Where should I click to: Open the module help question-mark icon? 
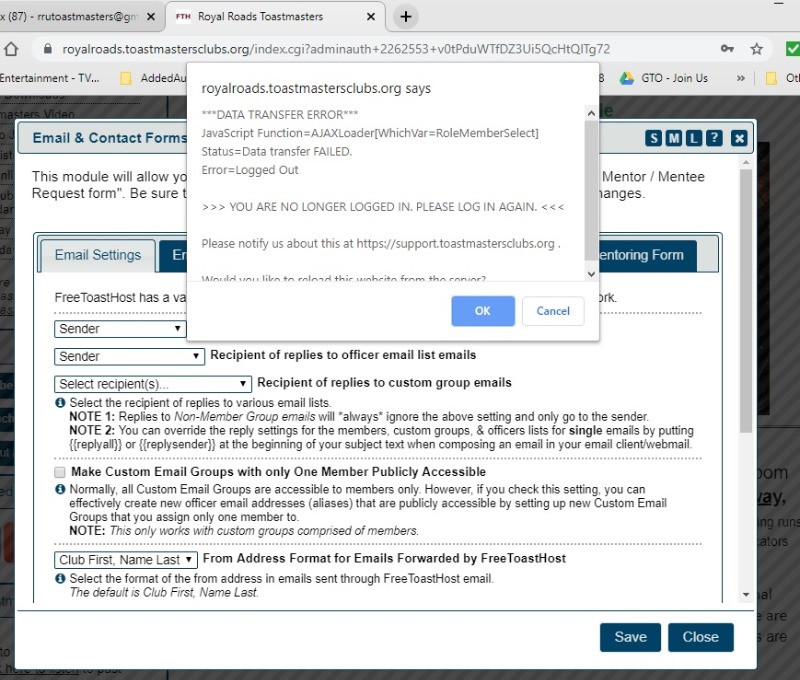[x=714, y=138]
